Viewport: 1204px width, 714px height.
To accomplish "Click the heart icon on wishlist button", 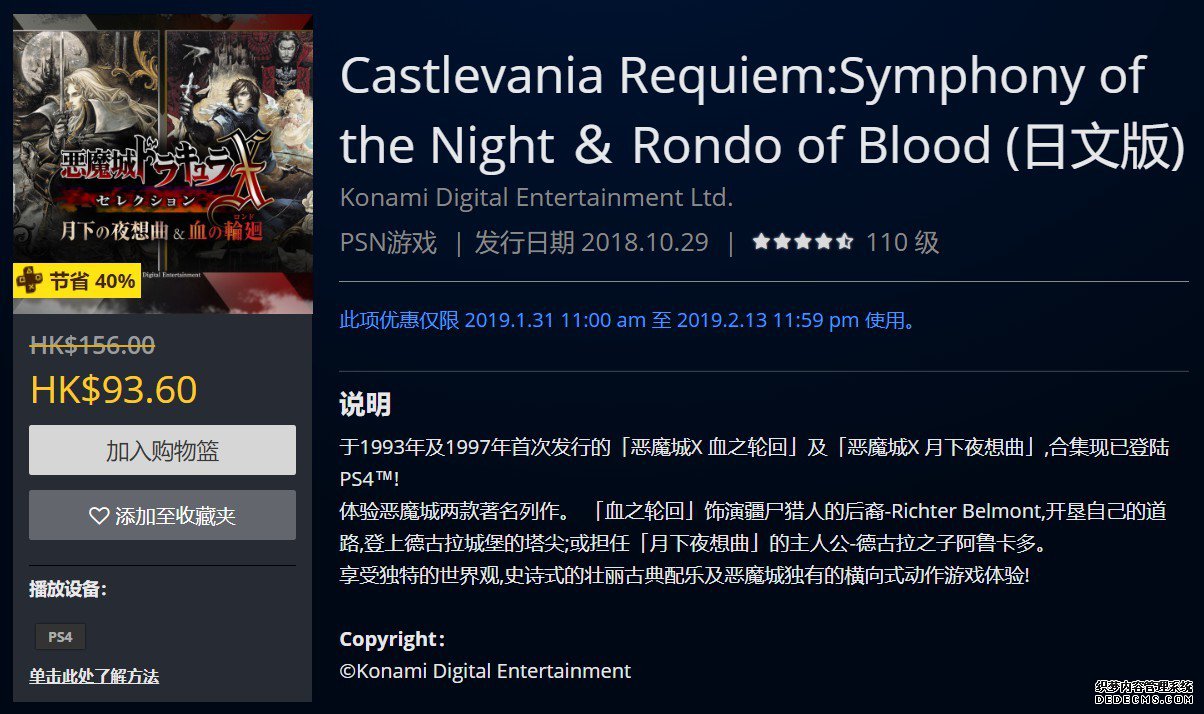I will click(99, 516).
